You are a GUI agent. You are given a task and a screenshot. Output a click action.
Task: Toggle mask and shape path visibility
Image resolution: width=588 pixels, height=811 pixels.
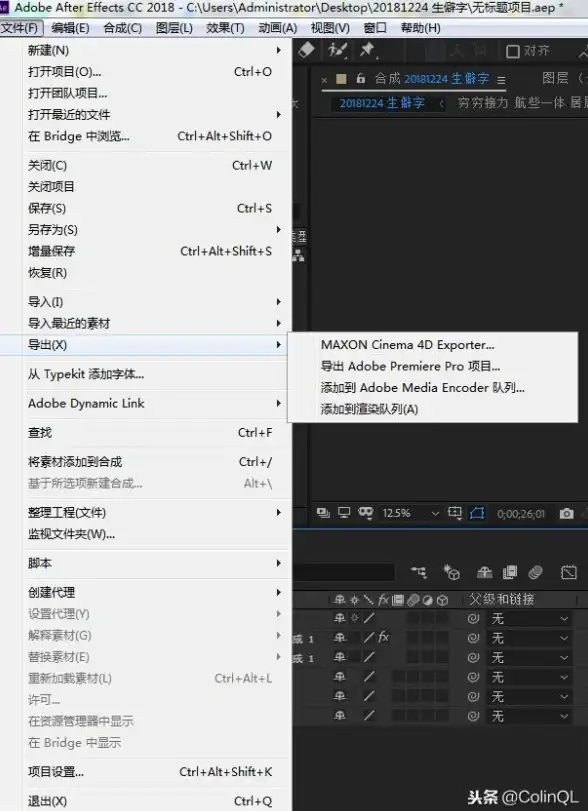pyautogui.click(x=477, y=513)
